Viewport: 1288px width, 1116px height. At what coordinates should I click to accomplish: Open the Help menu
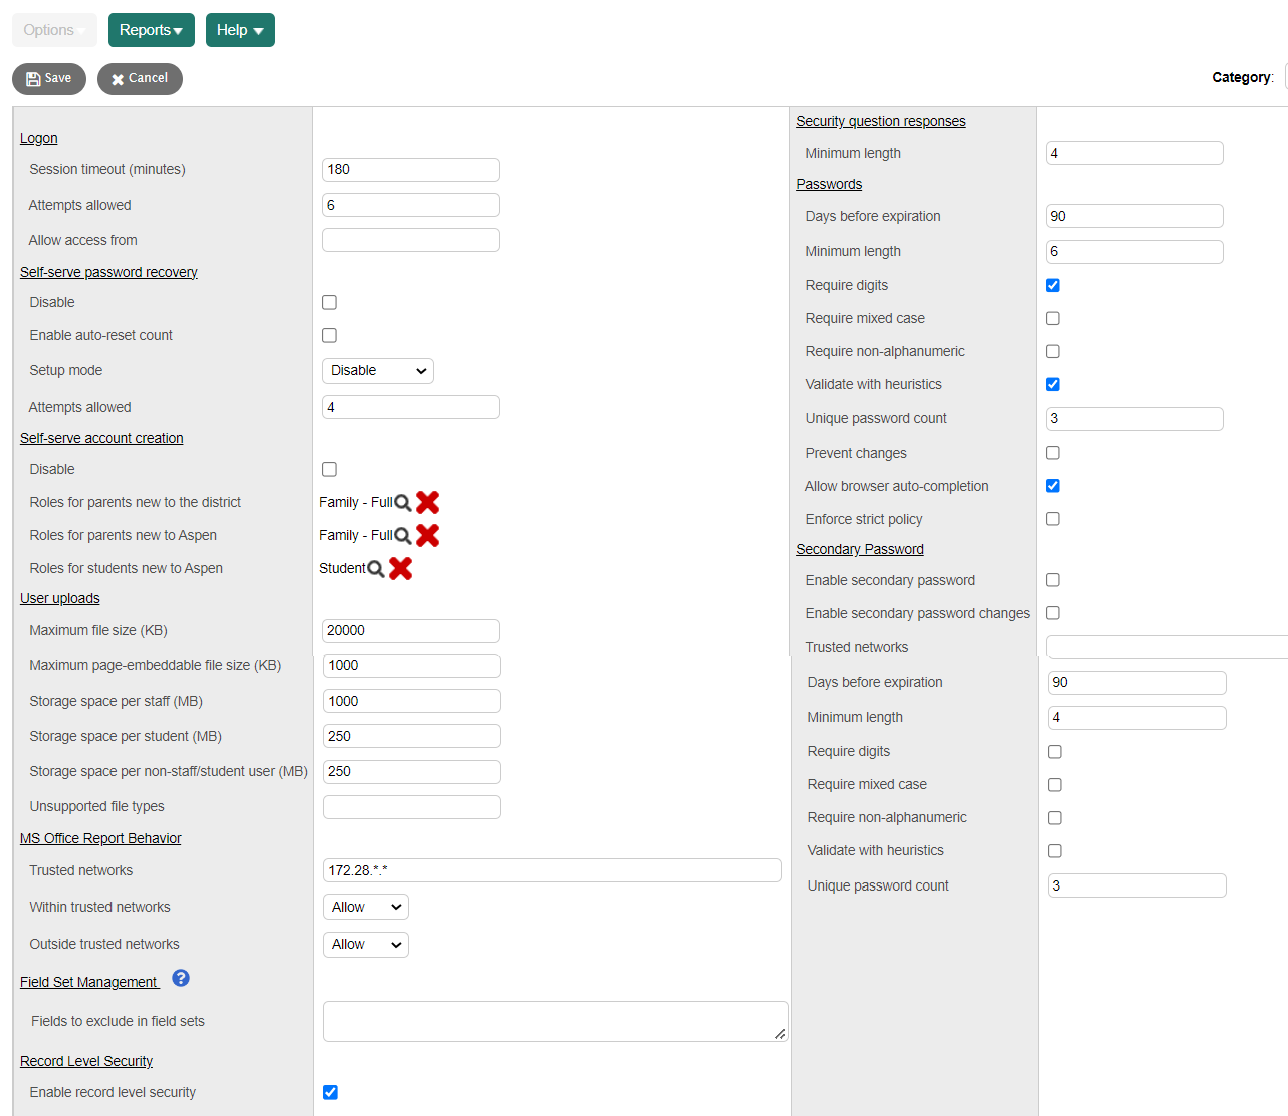[240, 30]
